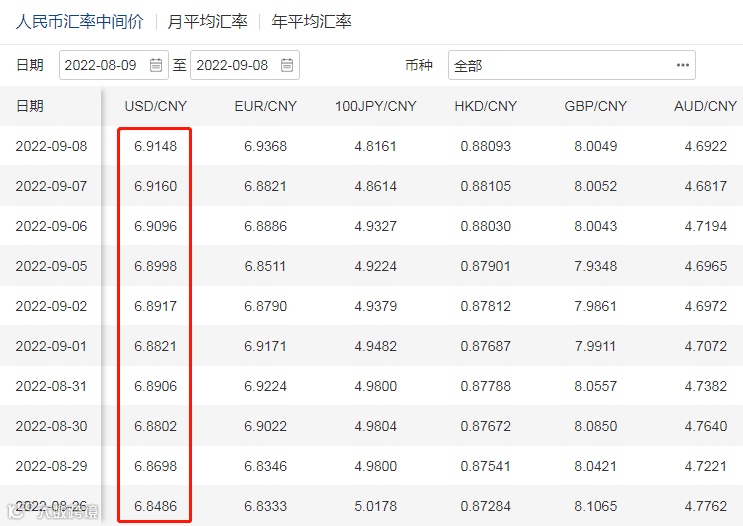
Task: Click EUR/CNY value 6.9368
Action: click(265, 146)
